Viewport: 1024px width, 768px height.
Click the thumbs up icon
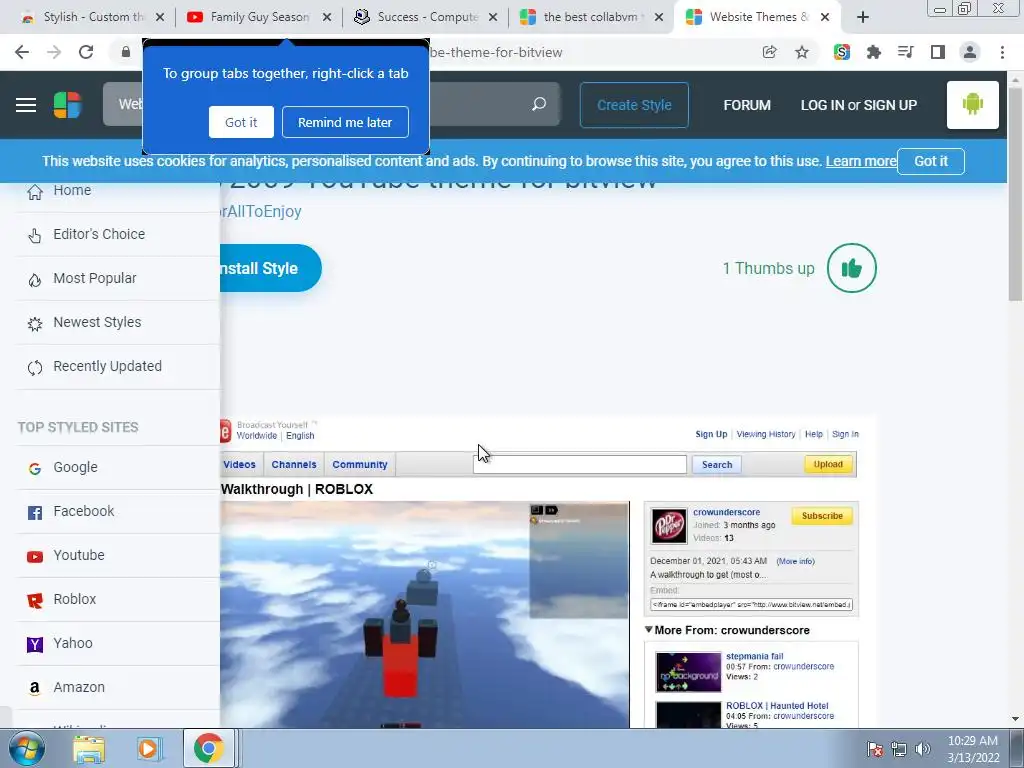[x=852, y=268]
